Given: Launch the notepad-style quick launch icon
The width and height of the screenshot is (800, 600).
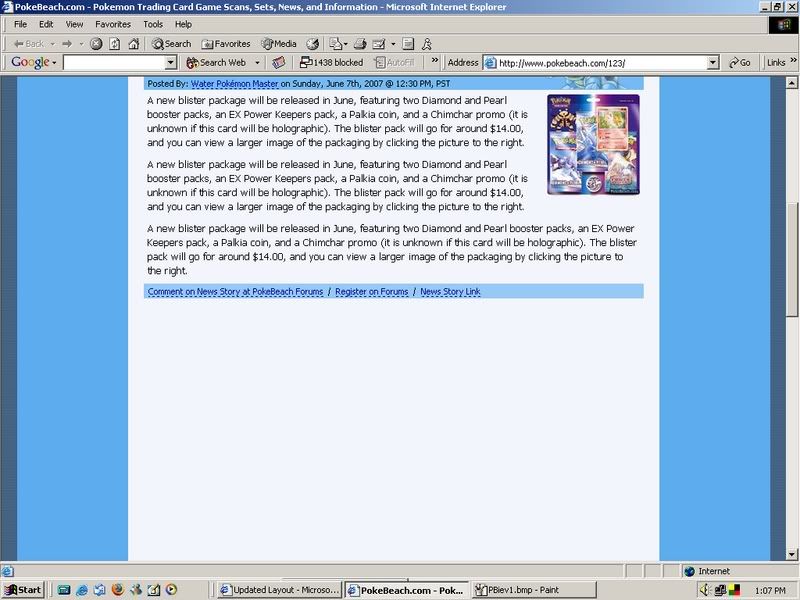Looking at the screenshot, I should click(154, 590).
